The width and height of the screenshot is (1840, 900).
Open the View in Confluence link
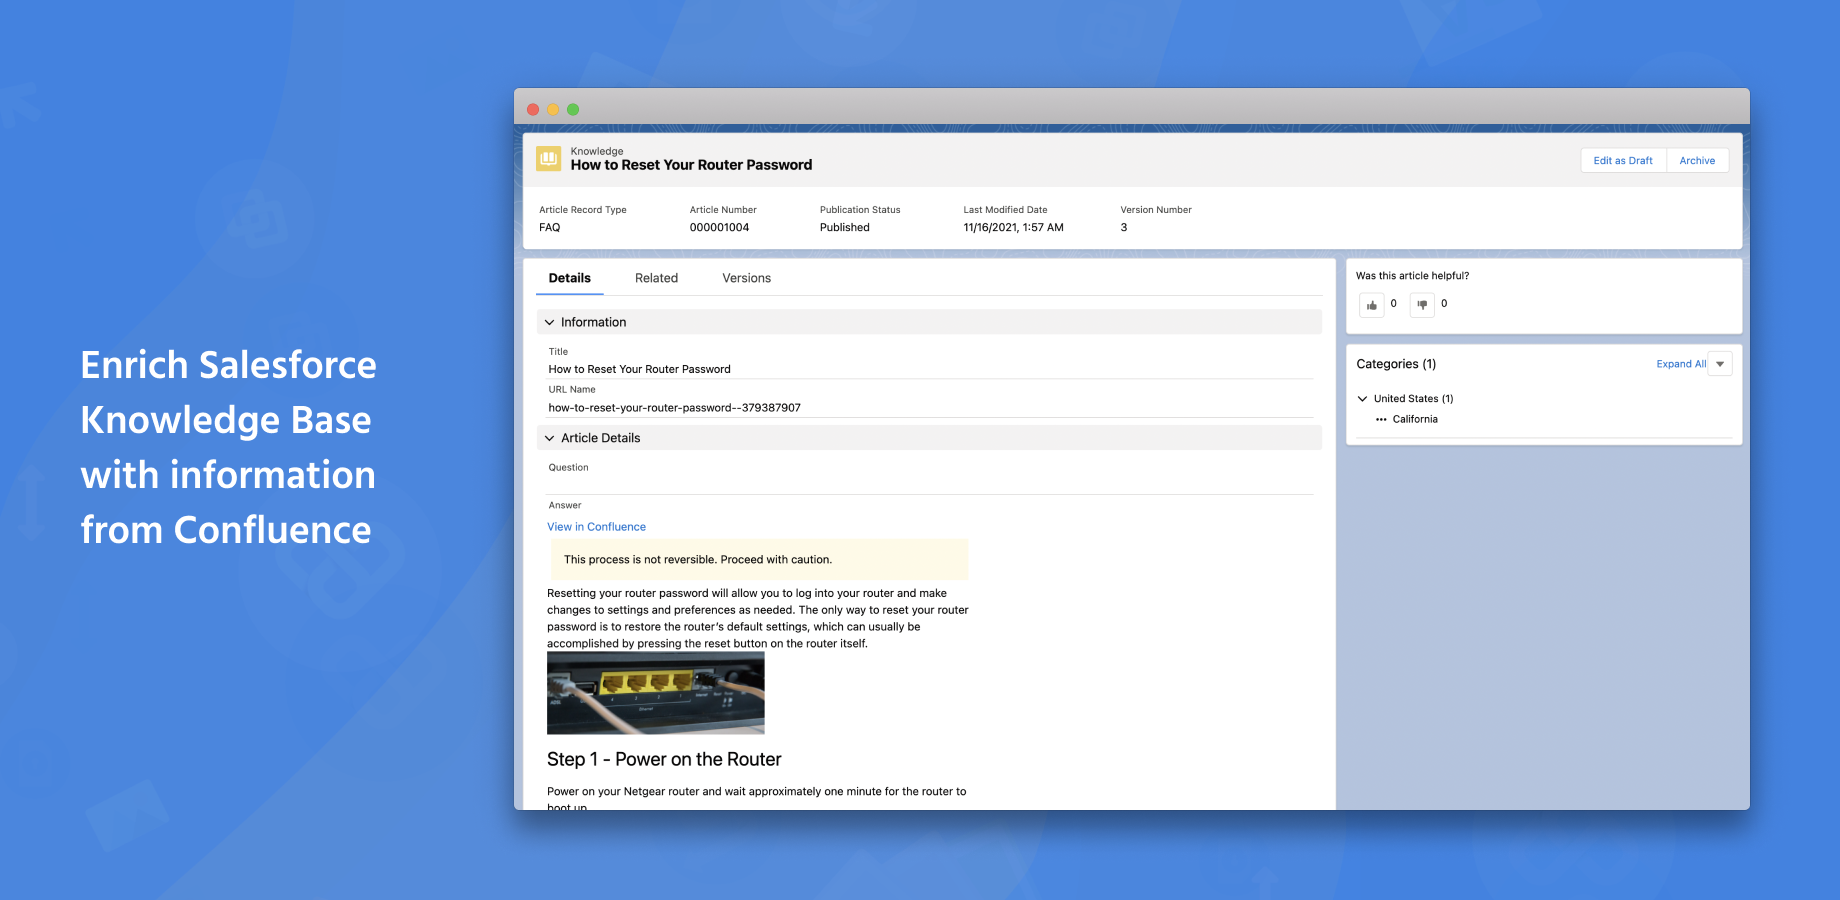pos(596,527)
